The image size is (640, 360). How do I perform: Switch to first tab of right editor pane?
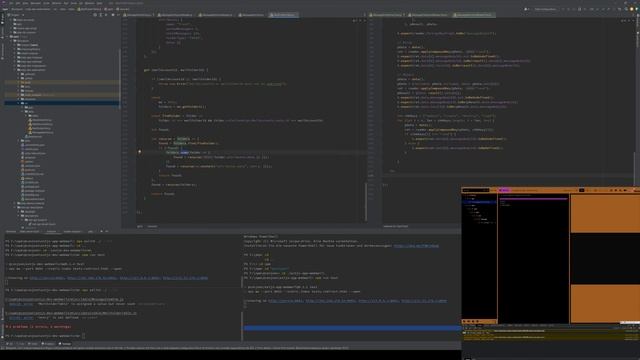(387, 15)
